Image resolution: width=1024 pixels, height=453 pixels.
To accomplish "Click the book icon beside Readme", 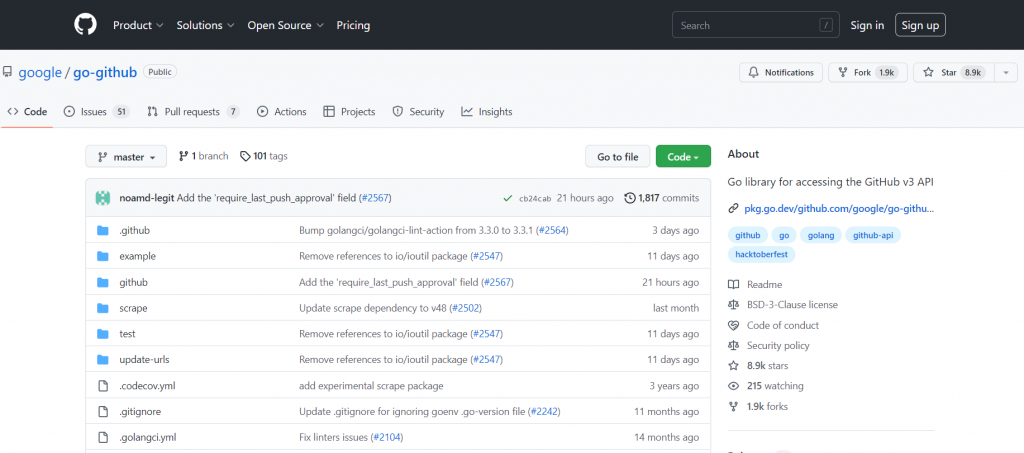I will (733, 285).
